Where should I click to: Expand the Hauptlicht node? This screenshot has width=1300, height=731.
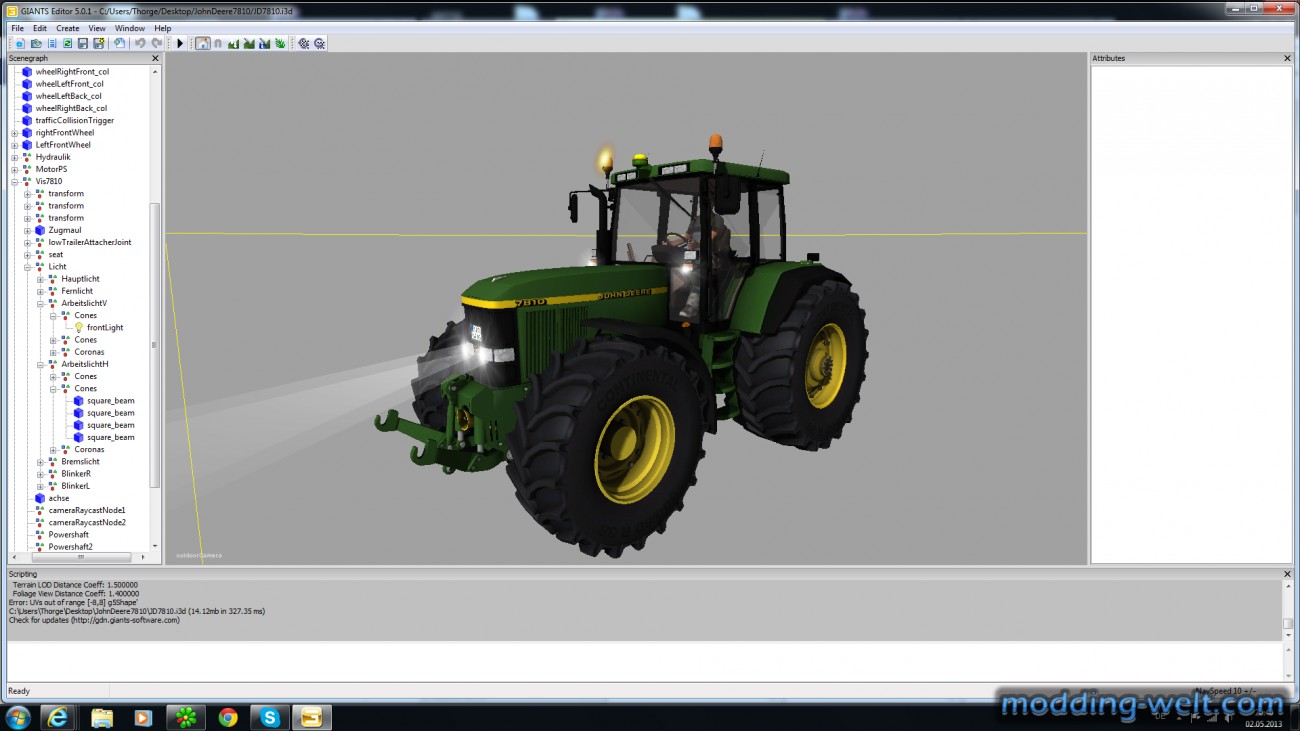pos(41,279)
